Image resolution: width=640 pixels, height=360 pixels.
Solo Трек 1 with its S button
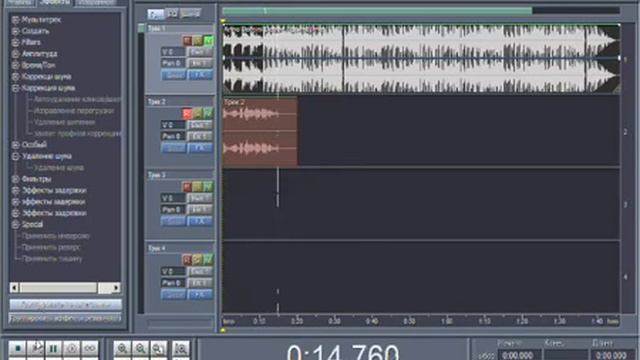198,40
